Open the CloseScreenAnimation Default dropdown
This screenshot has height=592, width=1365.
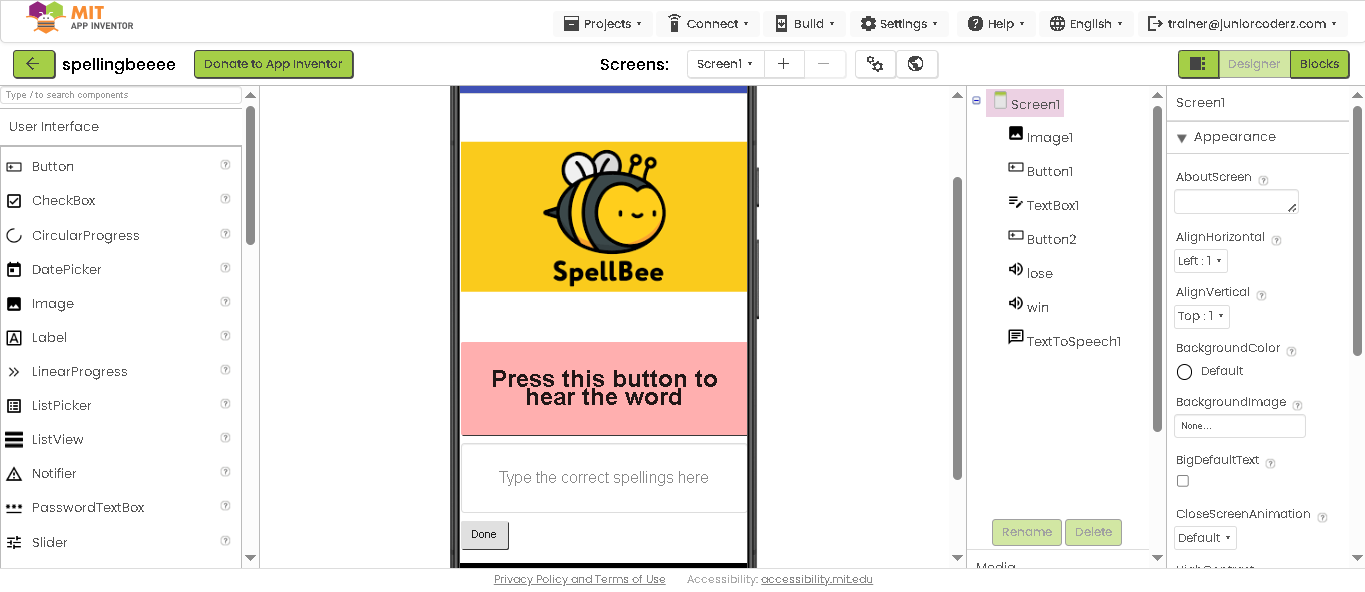click(1205, 538)
